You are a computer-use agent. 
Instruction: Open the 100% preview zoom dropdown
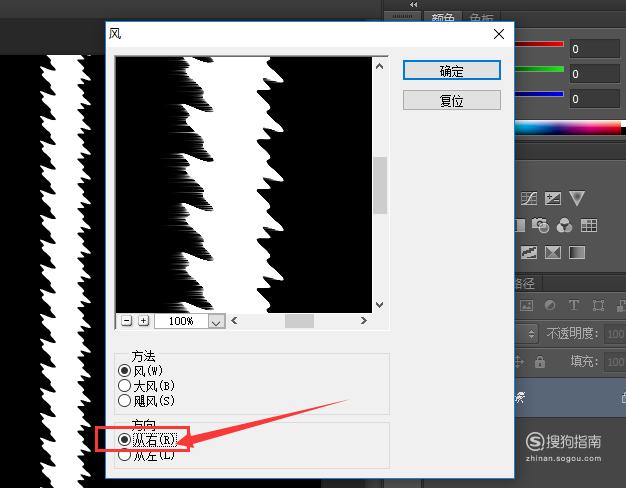[x=216, y=321]
